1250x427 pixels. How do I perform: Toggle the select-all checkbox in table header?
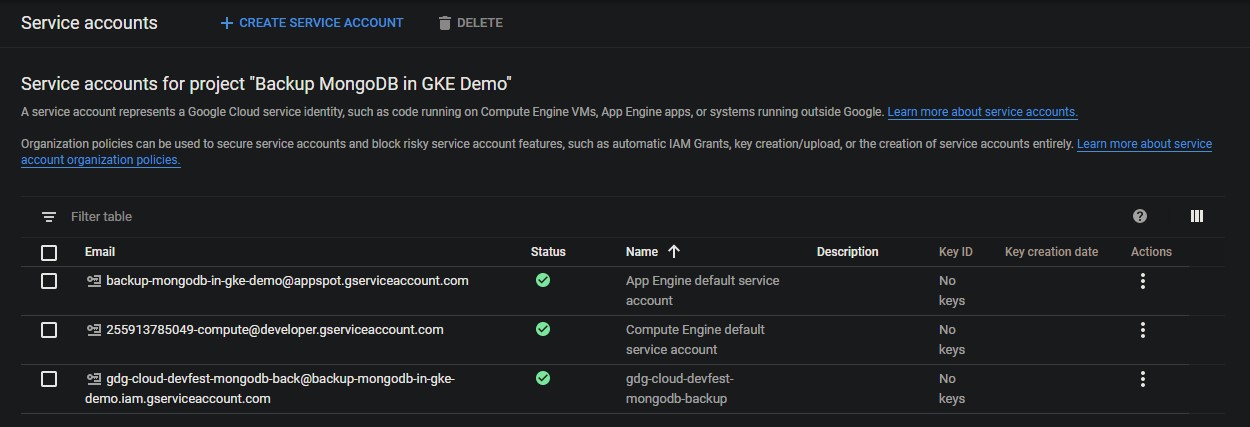49,252
